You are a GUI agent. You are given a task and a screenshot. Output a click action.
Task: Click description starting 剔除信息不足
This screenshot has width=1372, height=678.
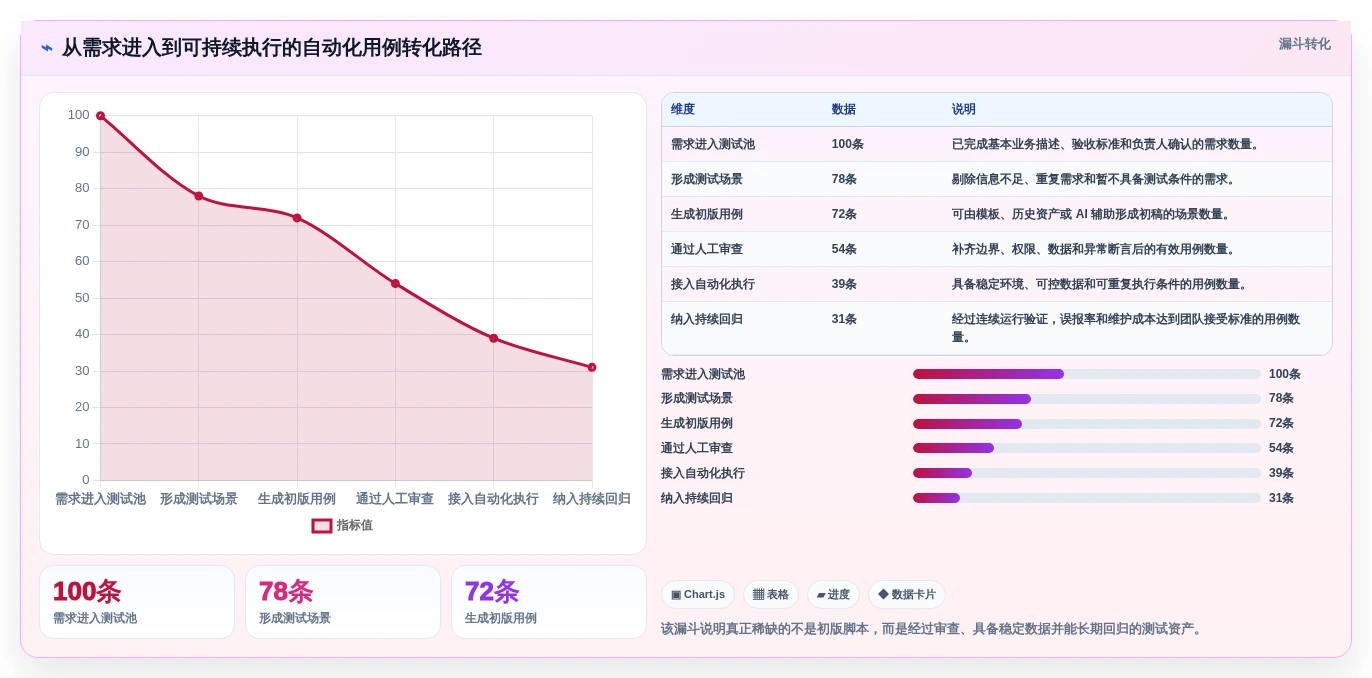[x=1095, y=179]
